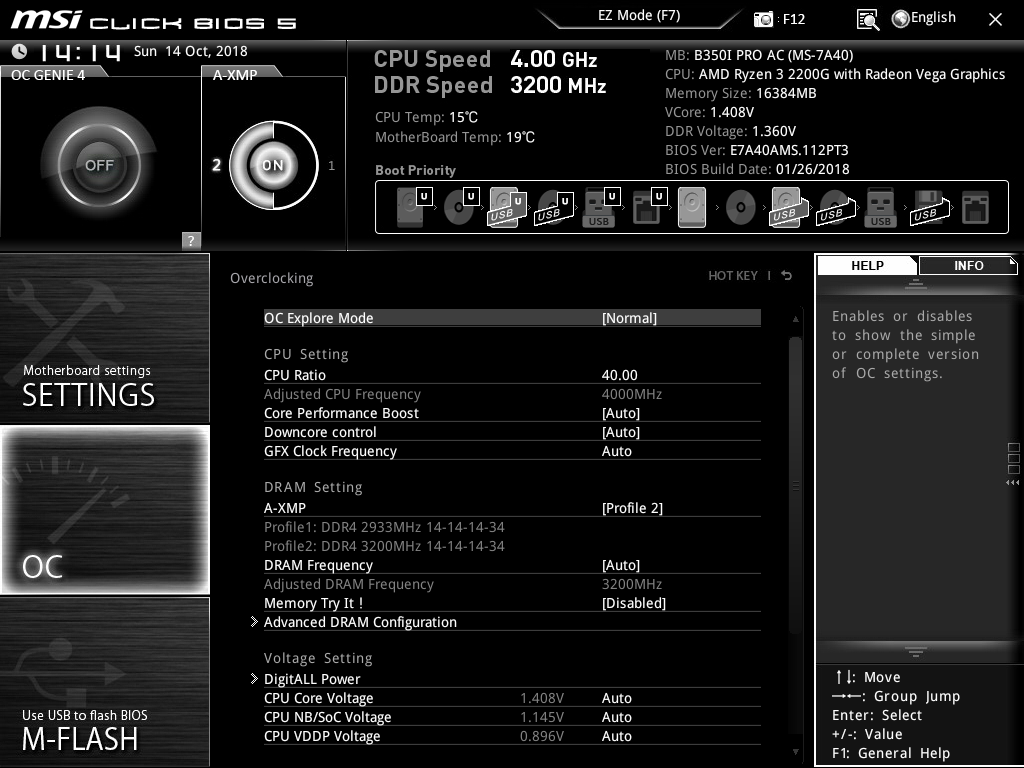This screenshot has width=1024, height=768.
Task: Click the globe language icon
Action: [x=900, y=19]
